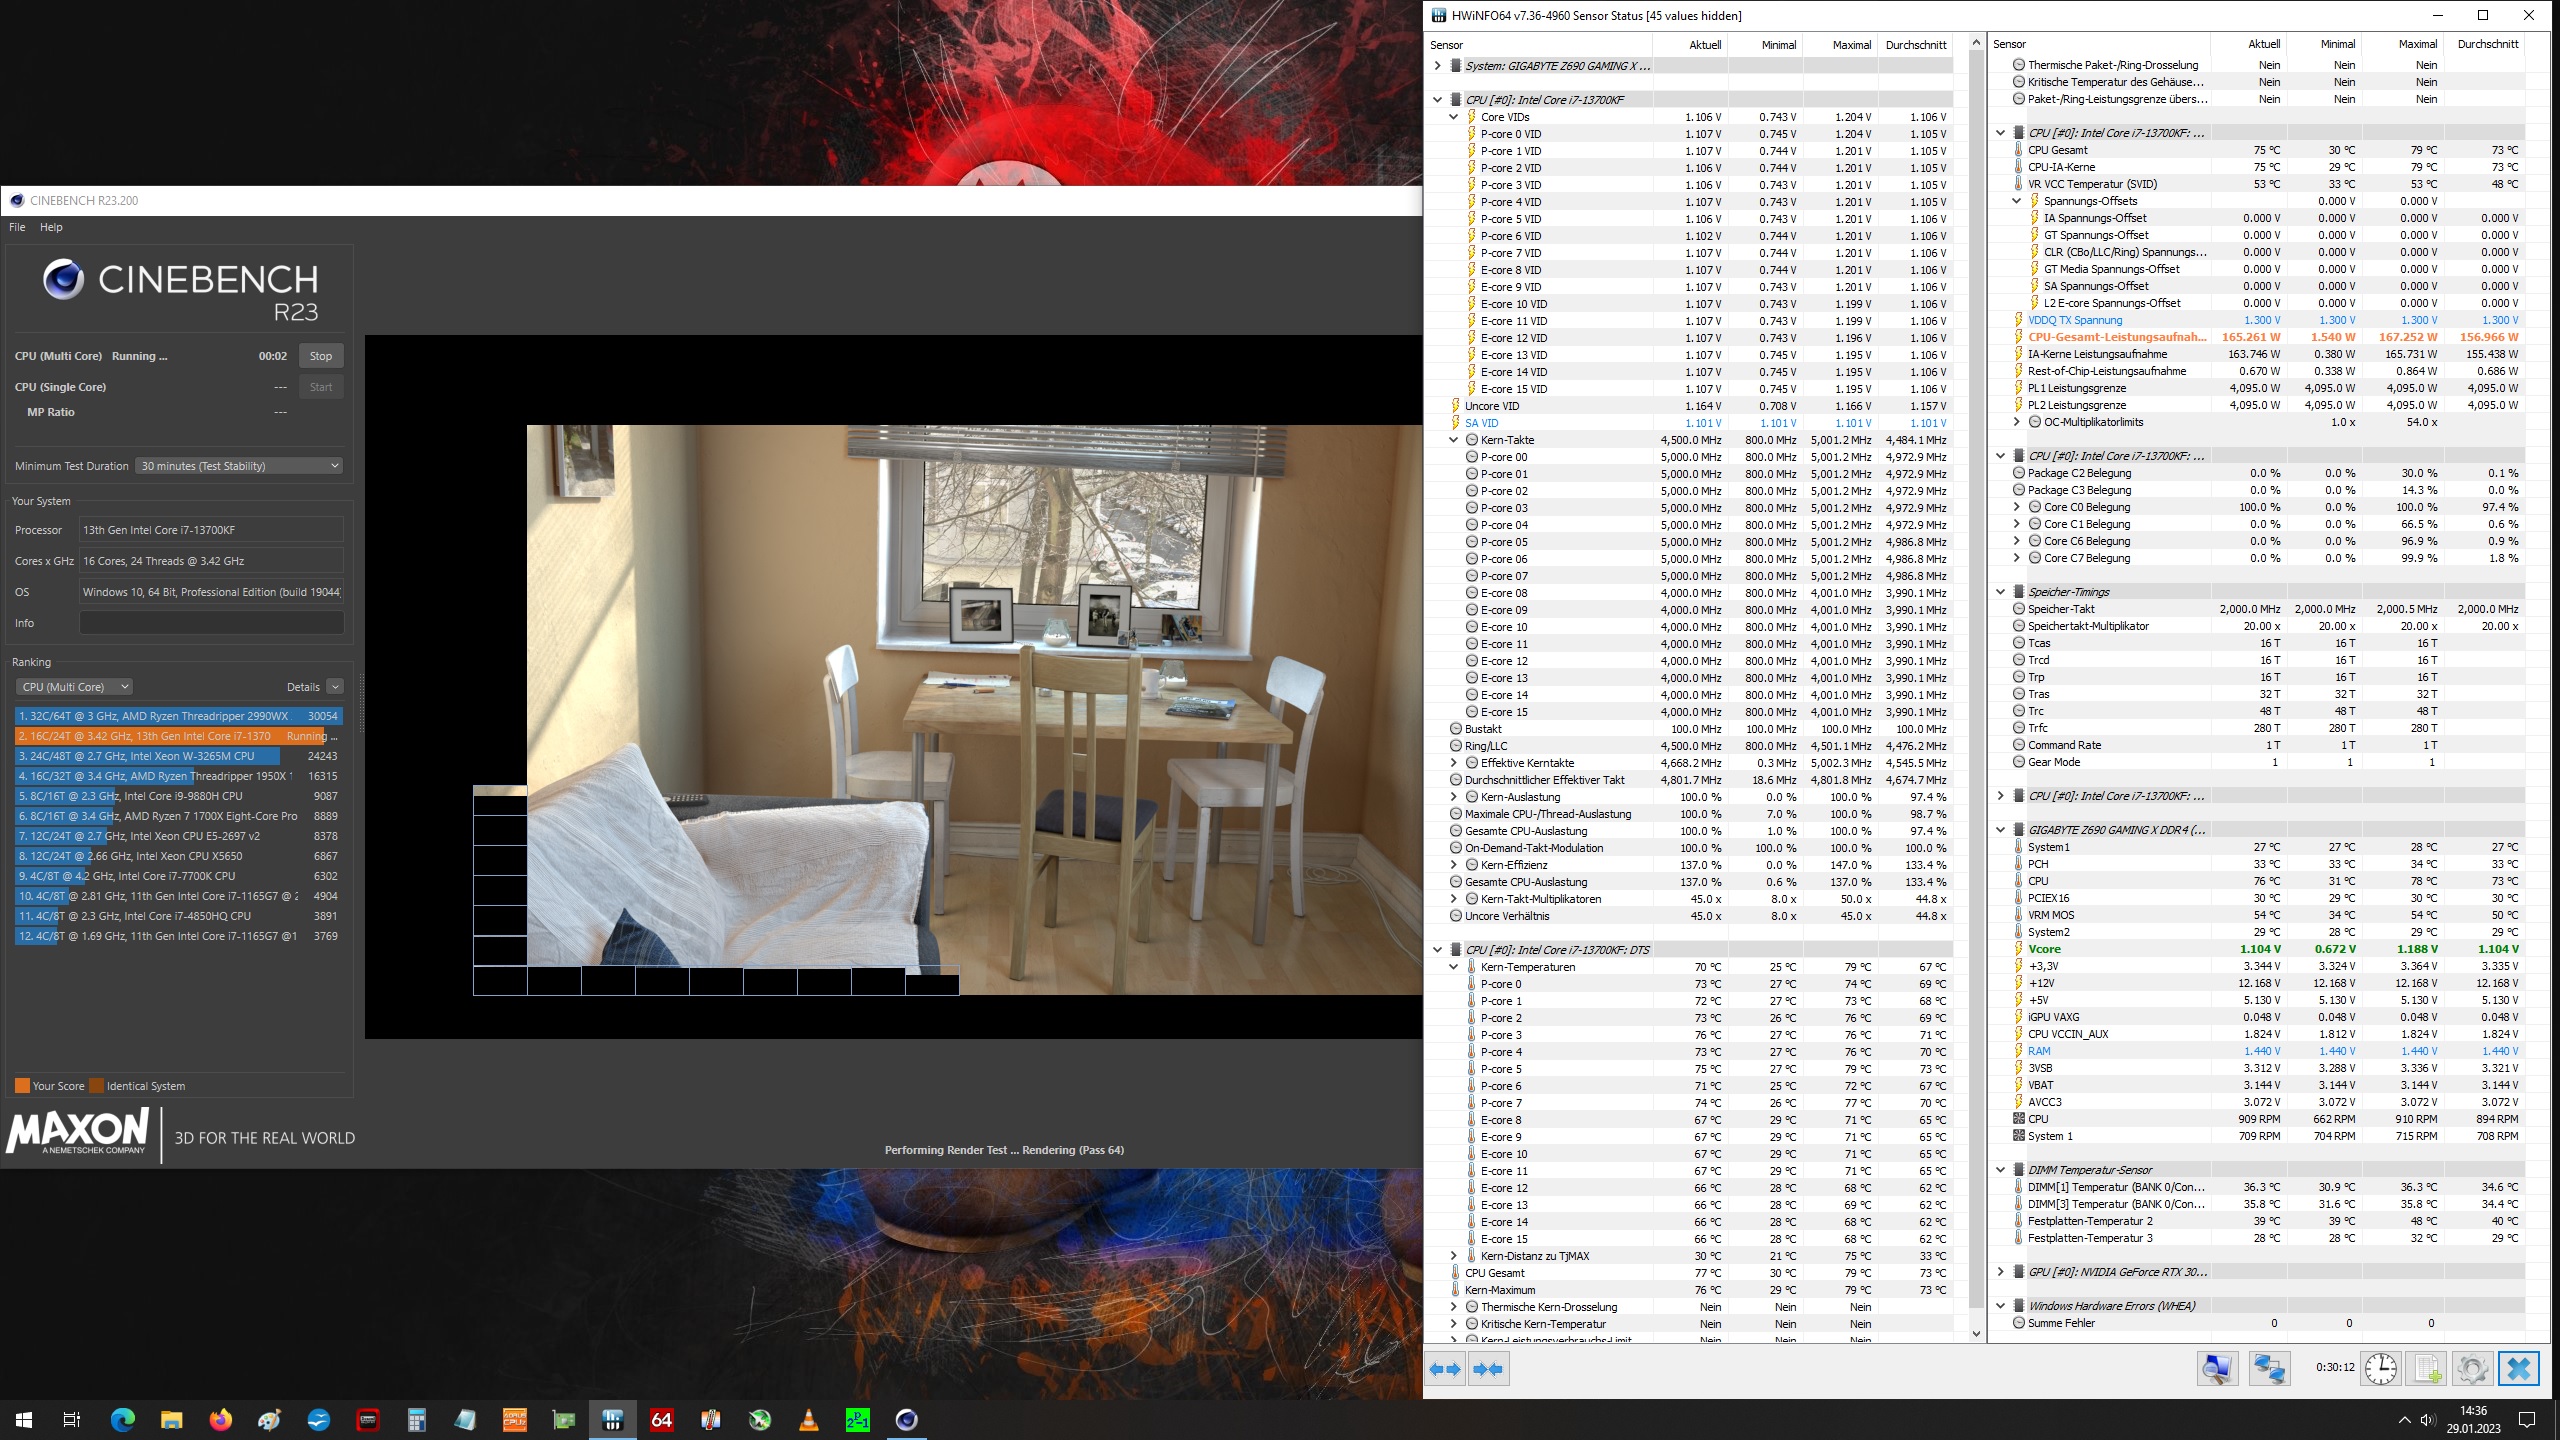Click the thermometer icon beside CPU Gesamt

click(2017, 150)
